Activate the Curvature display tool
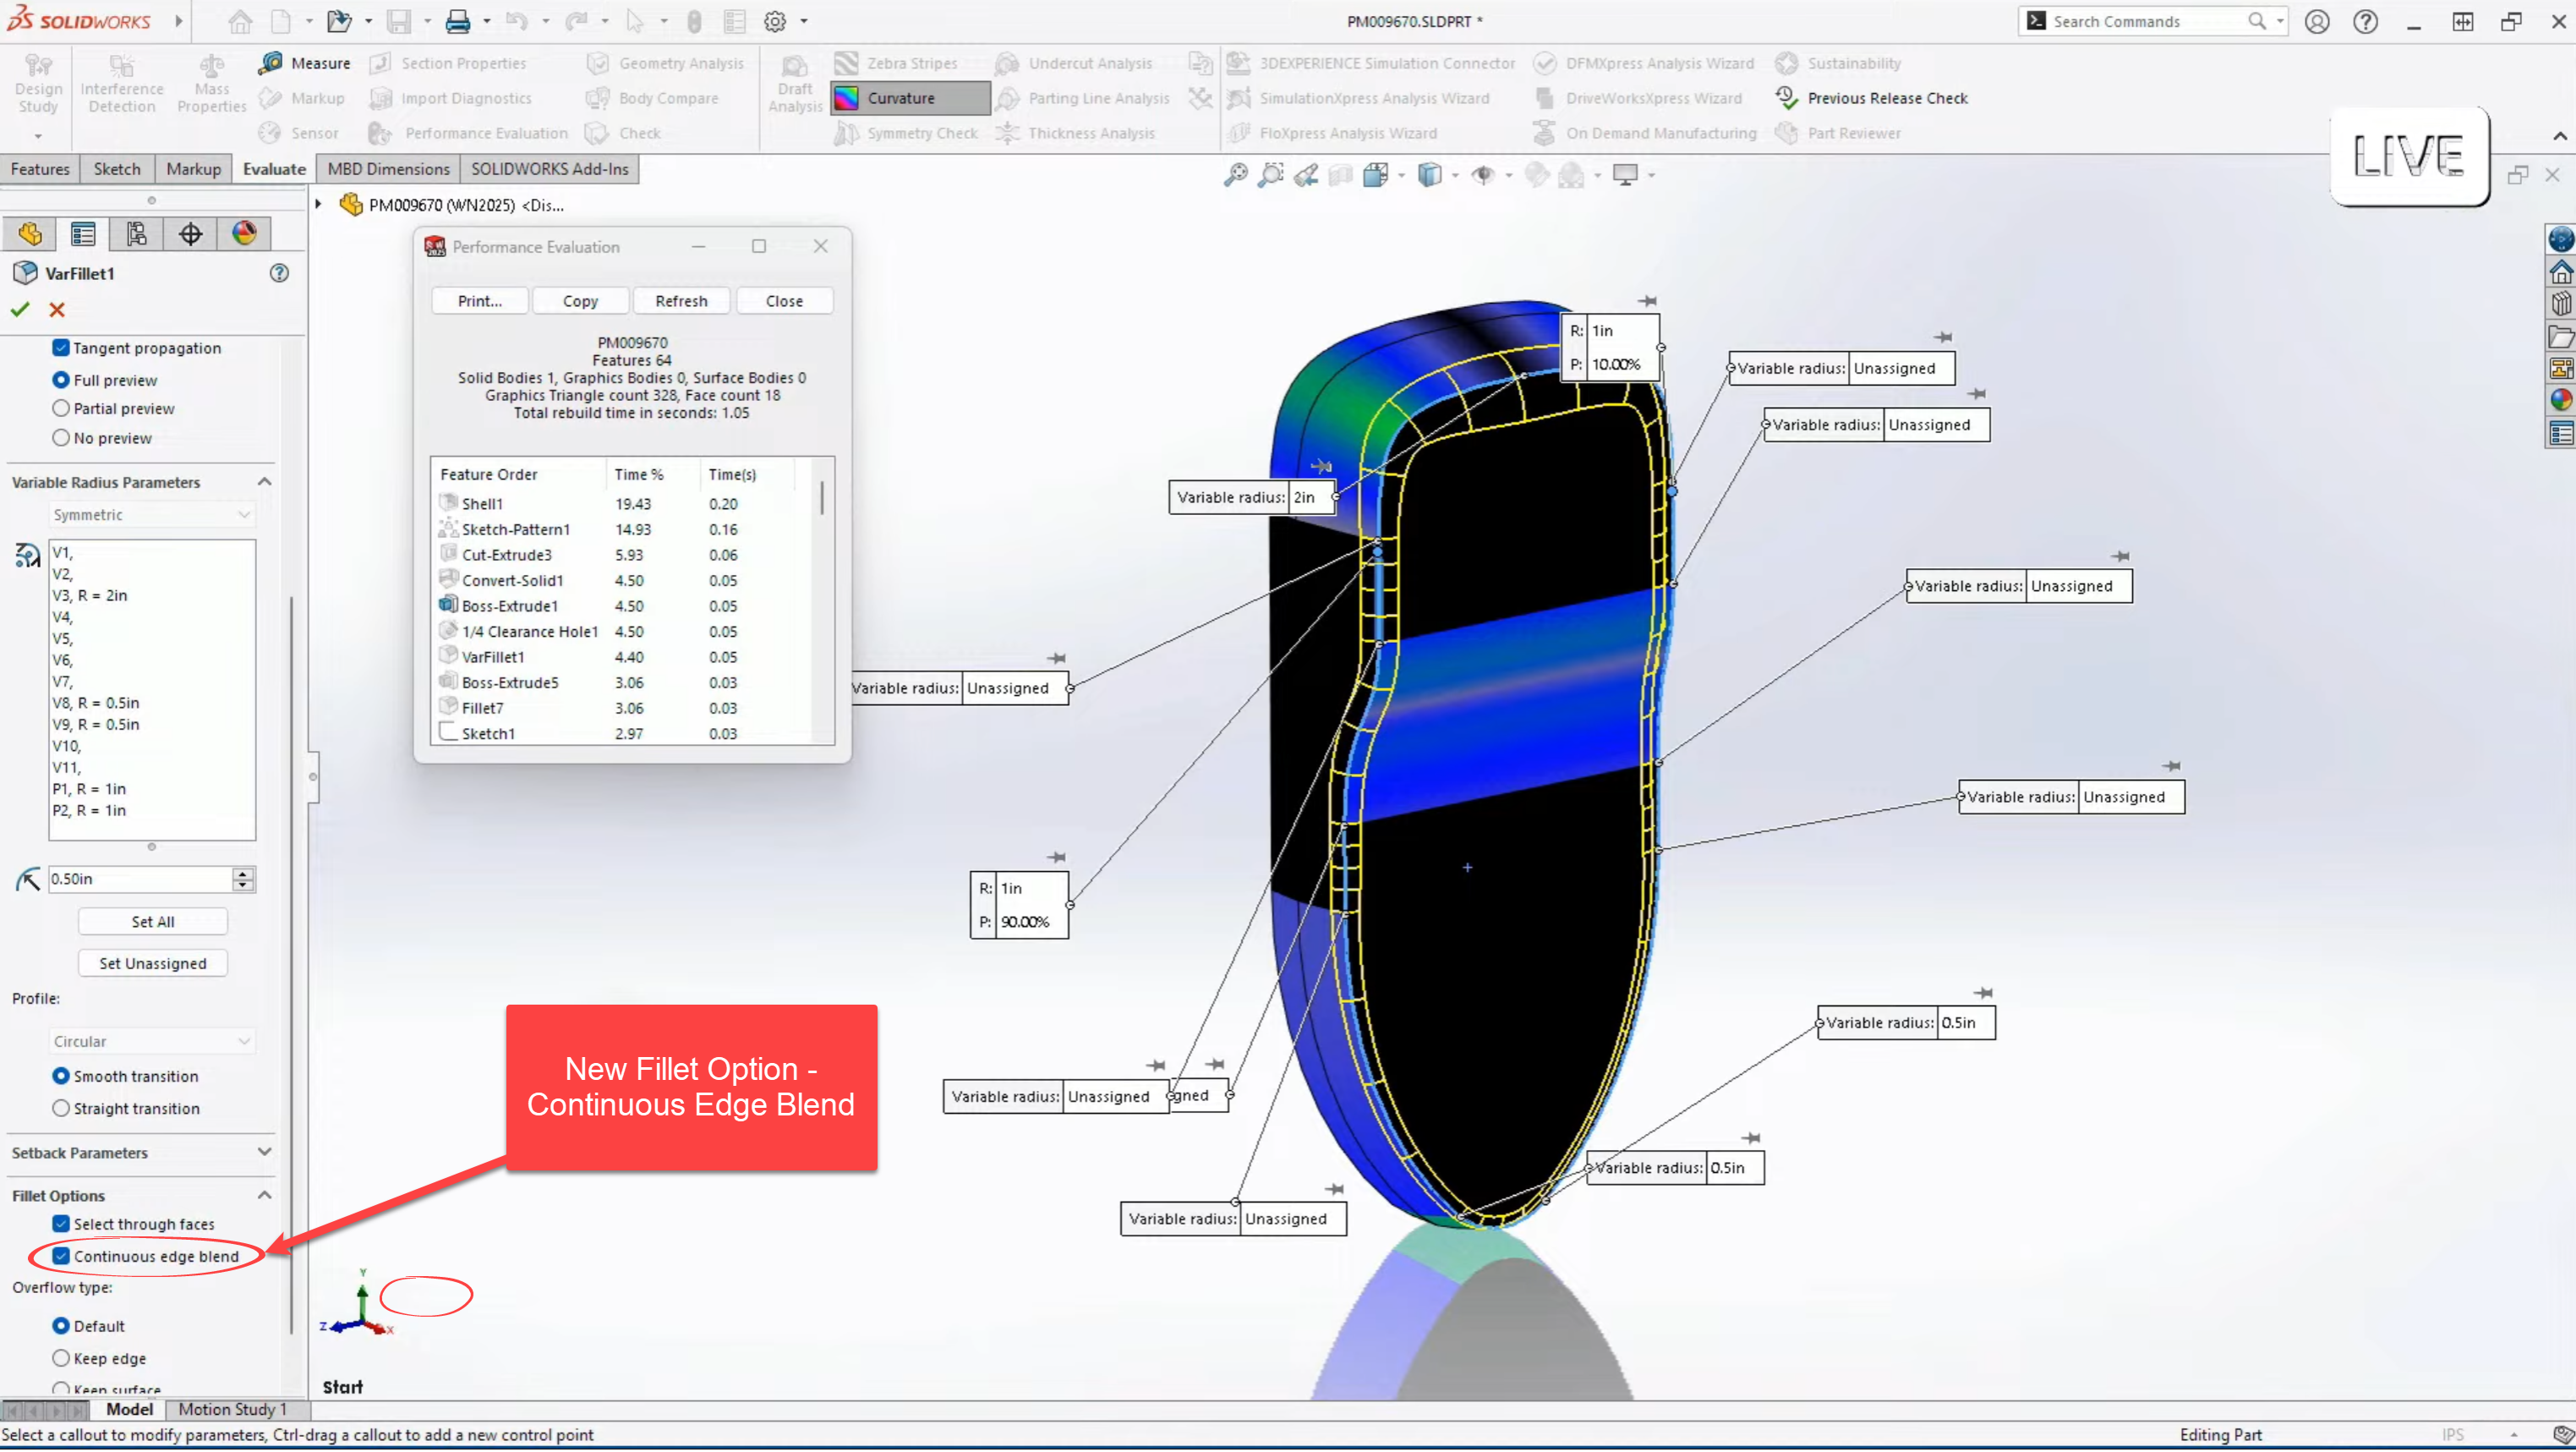This screenshot has width=2576, height=1452. click(910, 98)
